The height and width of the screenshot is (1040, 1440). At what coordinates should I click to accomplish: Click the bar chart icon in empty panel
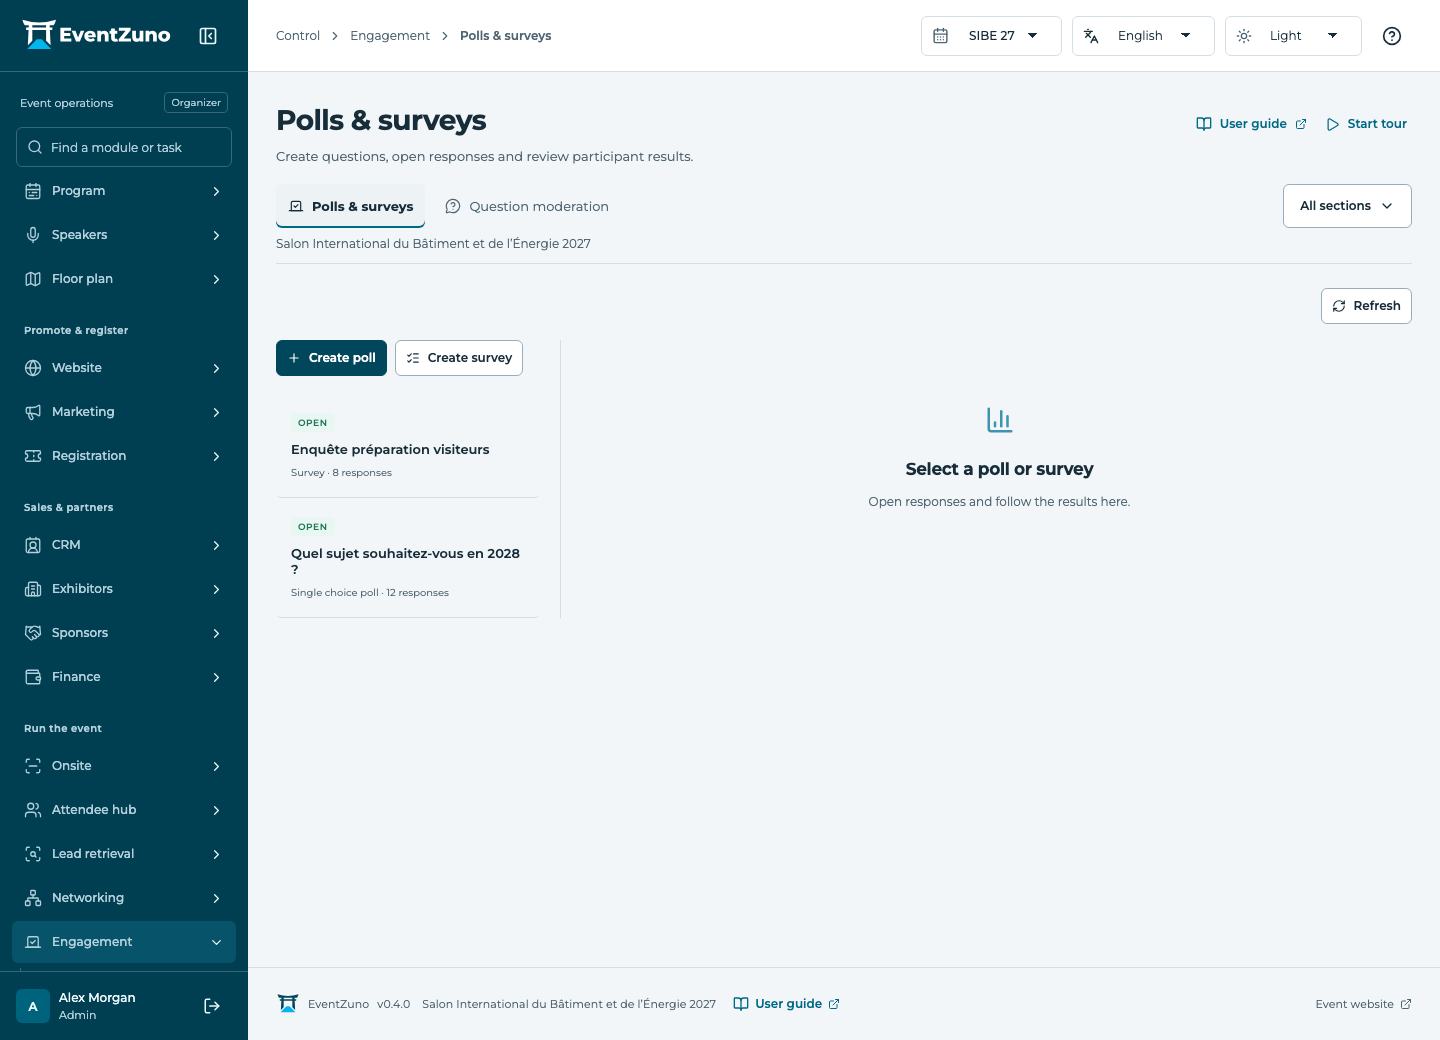[999, 420]
